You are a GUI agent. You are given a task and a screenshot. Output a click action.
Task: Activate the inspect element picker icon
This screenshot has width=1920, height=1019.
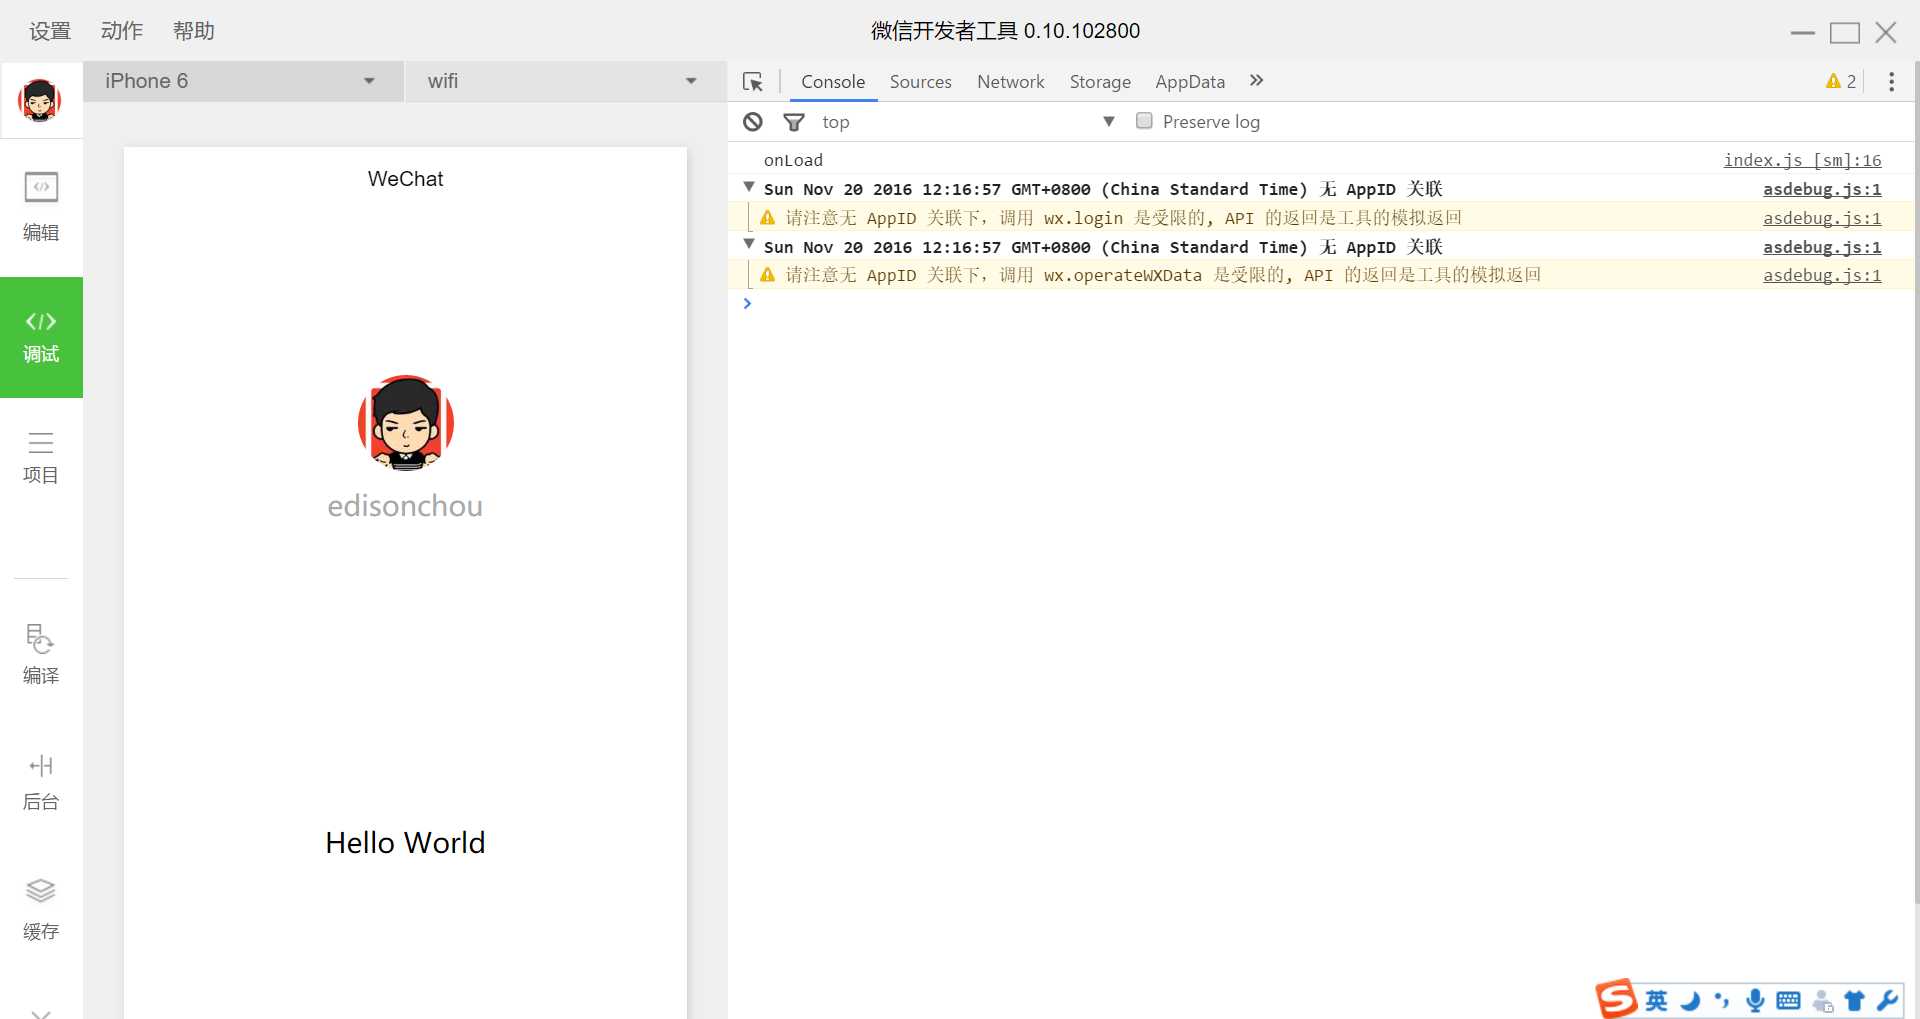pyautogui.click(x=753, y=82)
